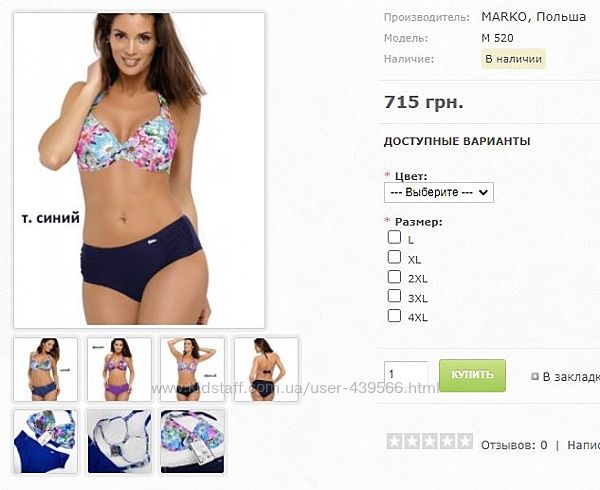
Task: Select the XL size checkbox
Action: [x=394, y=257]
